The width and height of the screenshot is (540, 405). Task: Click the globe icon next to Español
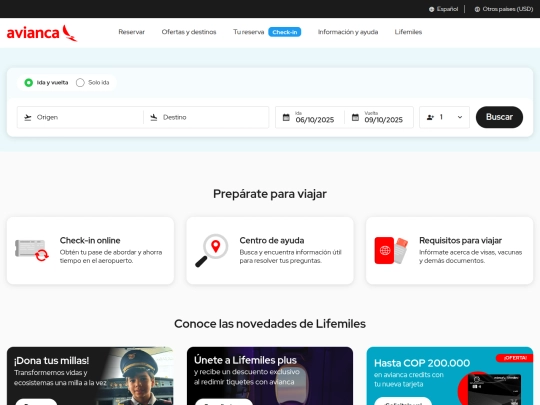click(x=431, y=9)
